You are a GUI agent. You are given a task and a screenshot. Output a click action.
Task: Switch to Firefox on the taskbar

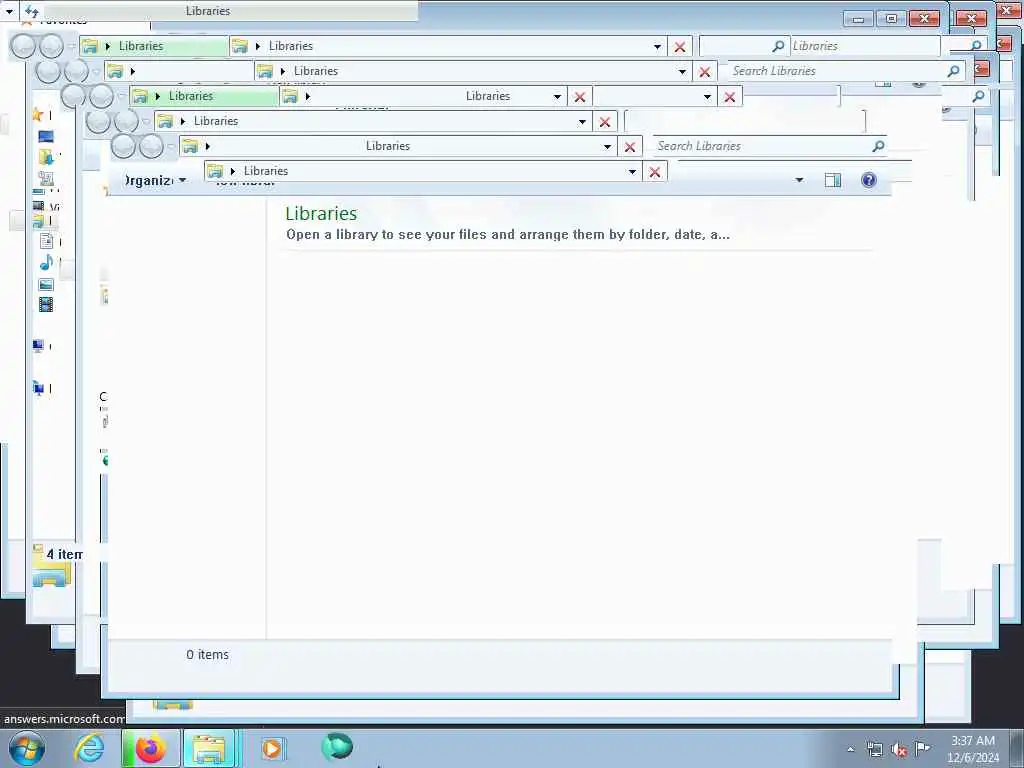point(150,749)
